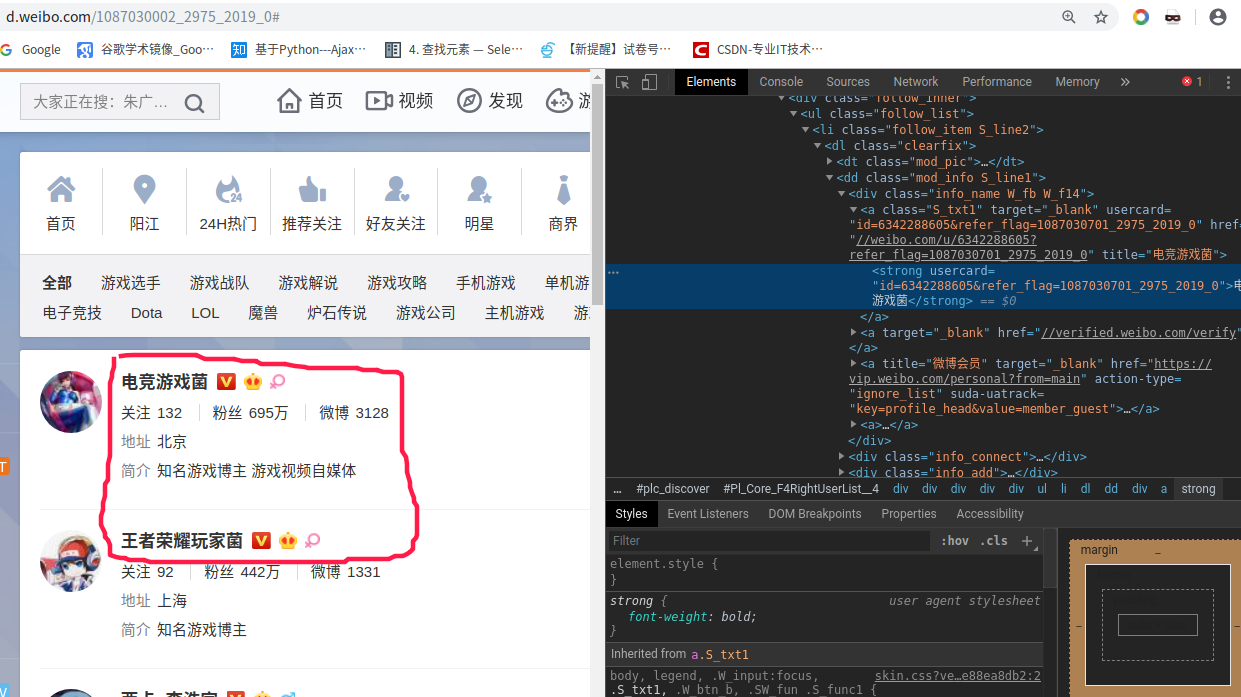Switch to the Performance tab in DevTools
This screenshot has height=697, width=1241.
997,82
